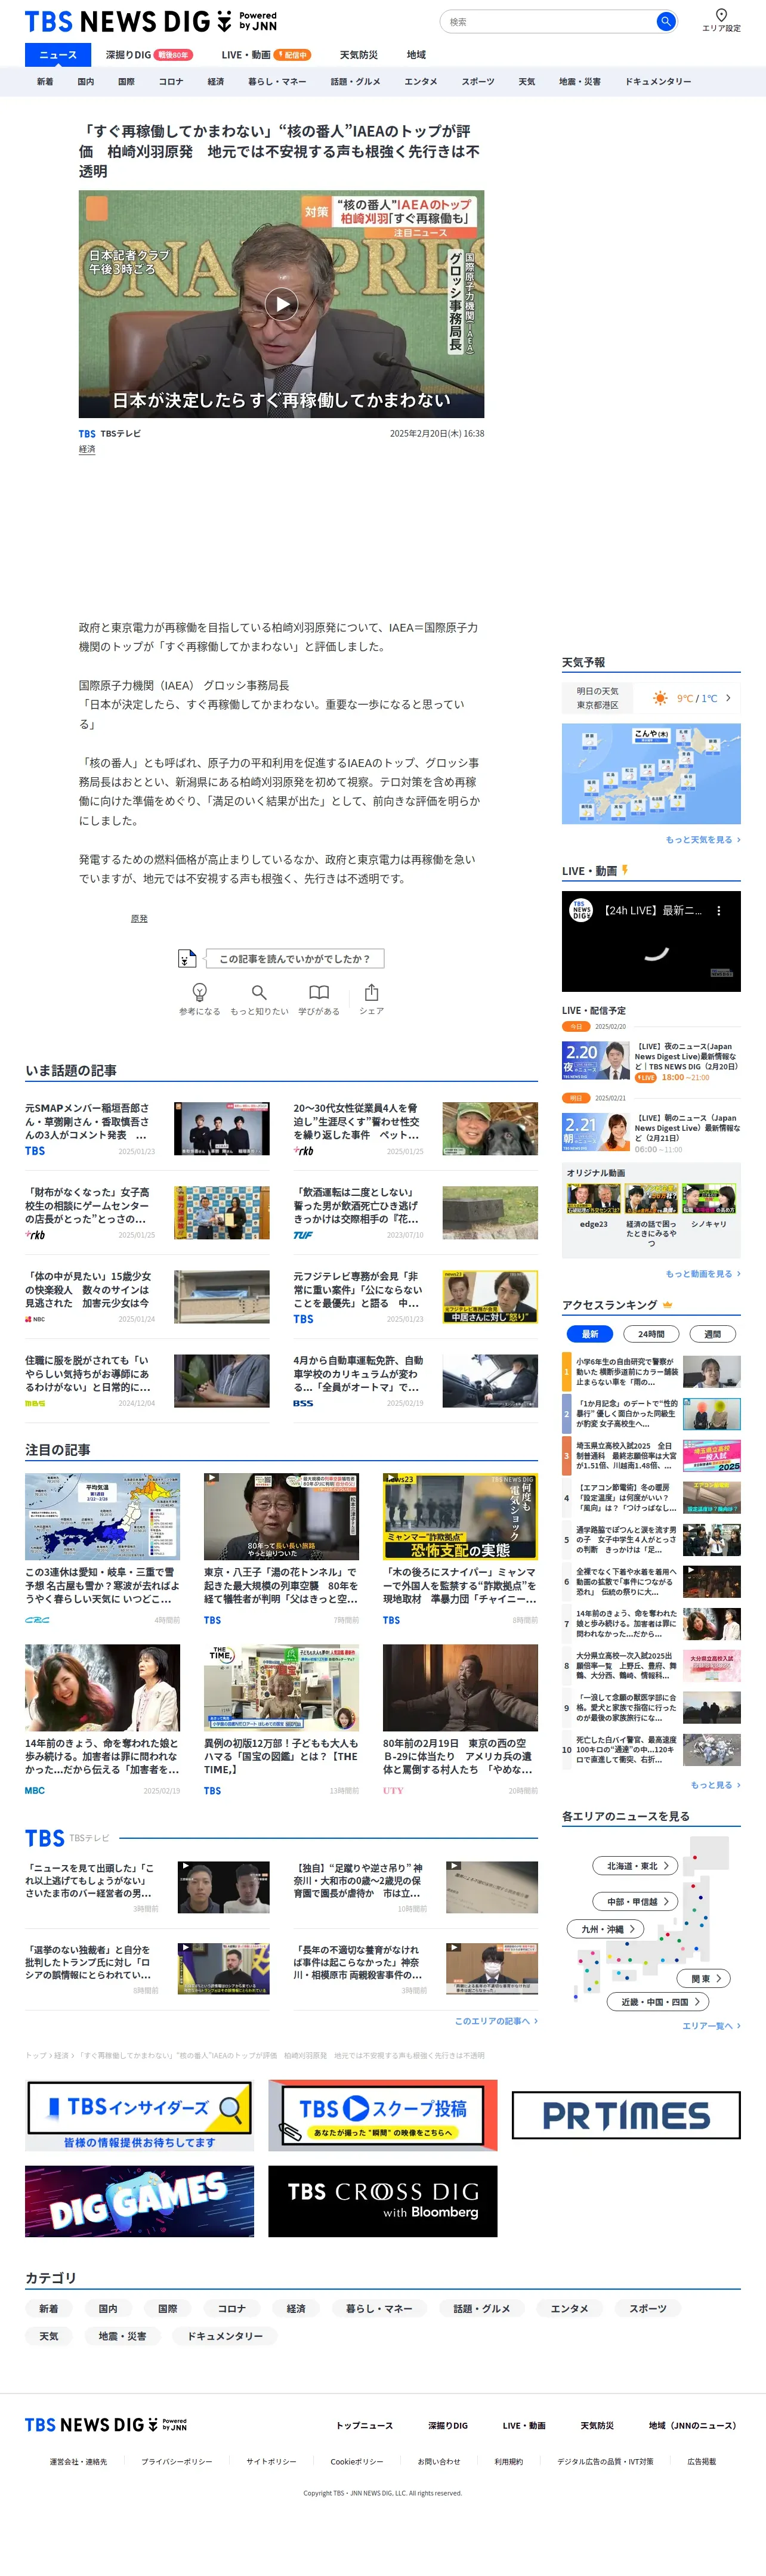Open プライバシーポリシー footer link
The image size is (766, 2576).
click(x=176, y=2462)
